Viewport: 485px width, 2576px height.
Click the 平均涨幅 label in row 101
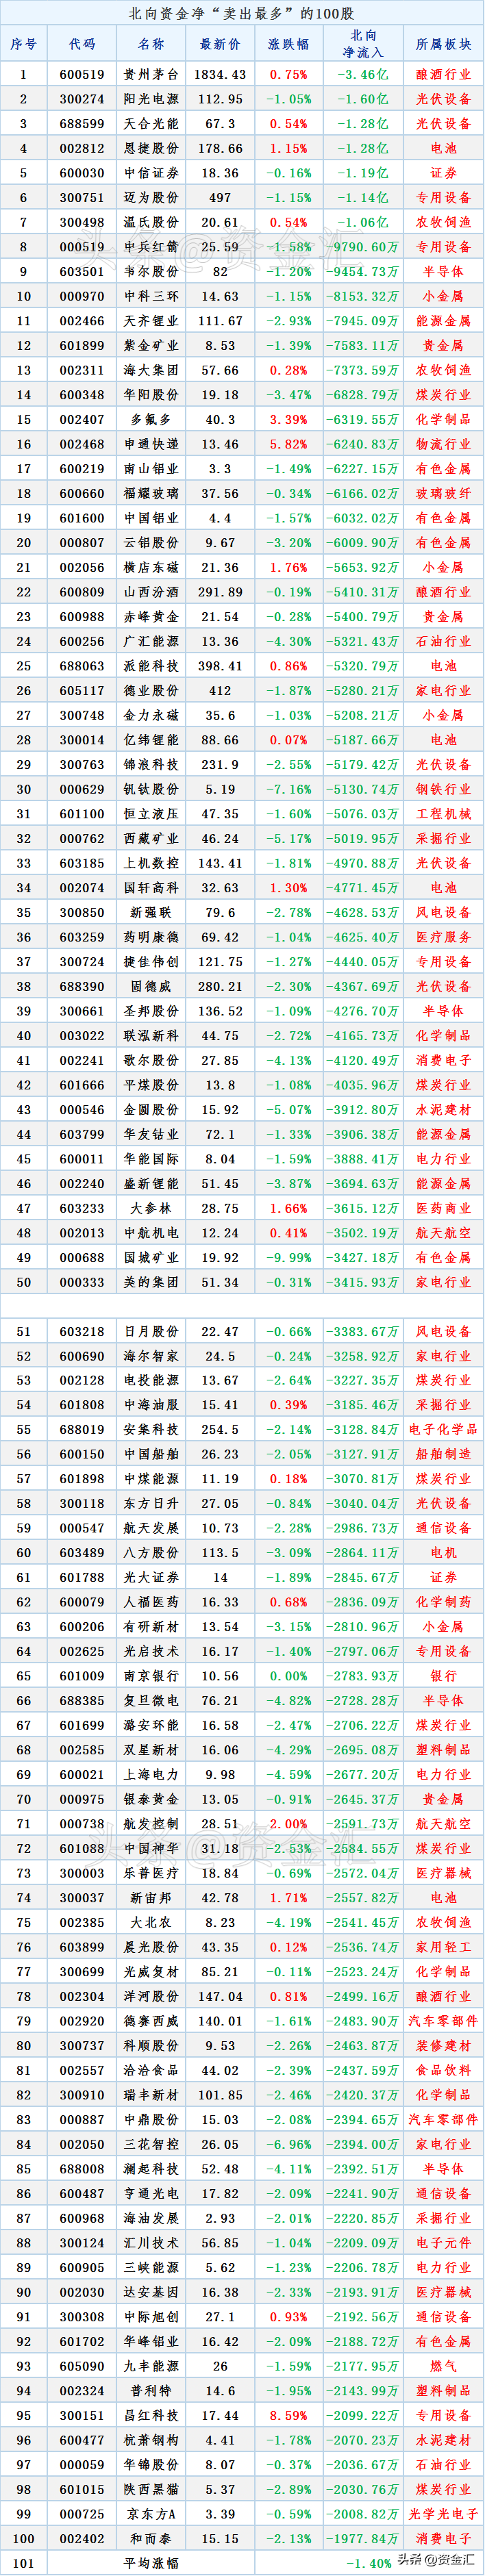[151, 2564]
